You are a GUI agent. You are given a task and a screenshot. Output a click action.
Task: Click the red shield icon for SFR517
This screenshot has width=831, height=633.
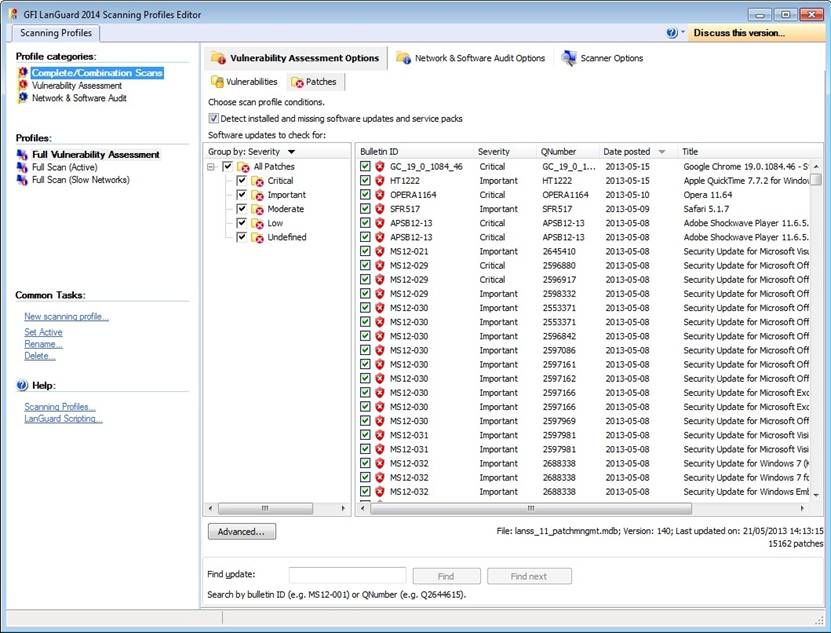379,209
